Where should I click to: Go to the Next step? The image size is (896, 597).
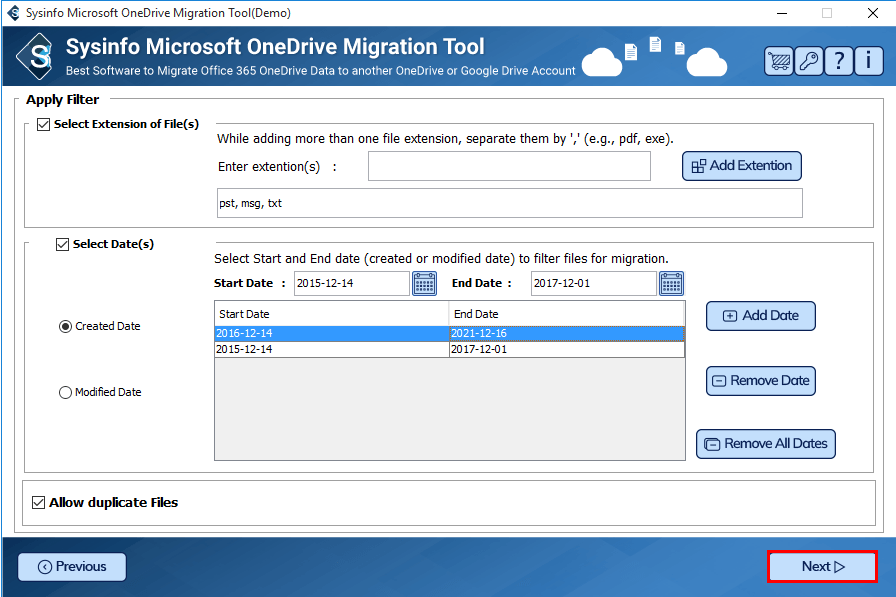click(822, 567)
